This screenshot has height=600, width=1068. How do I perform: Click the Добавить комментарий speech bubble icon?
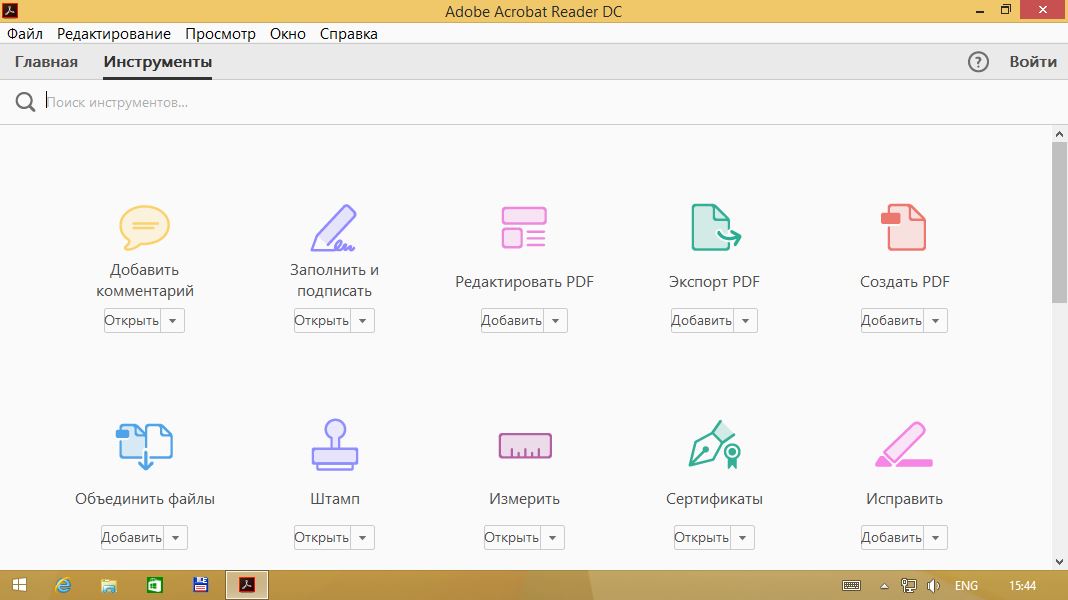(144, 227)
